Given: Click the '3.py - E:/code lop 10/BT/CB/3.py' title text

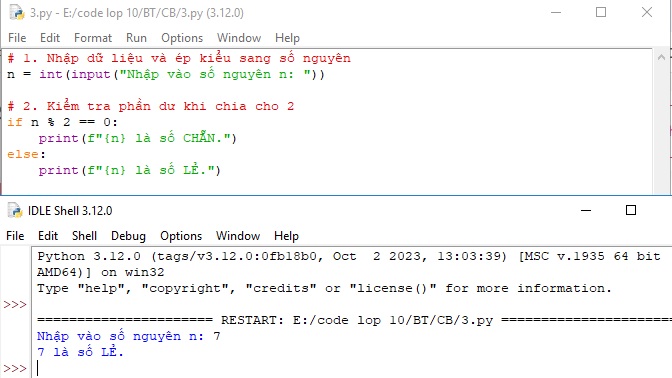Looking at the screenshot, I should coord(137,13).
